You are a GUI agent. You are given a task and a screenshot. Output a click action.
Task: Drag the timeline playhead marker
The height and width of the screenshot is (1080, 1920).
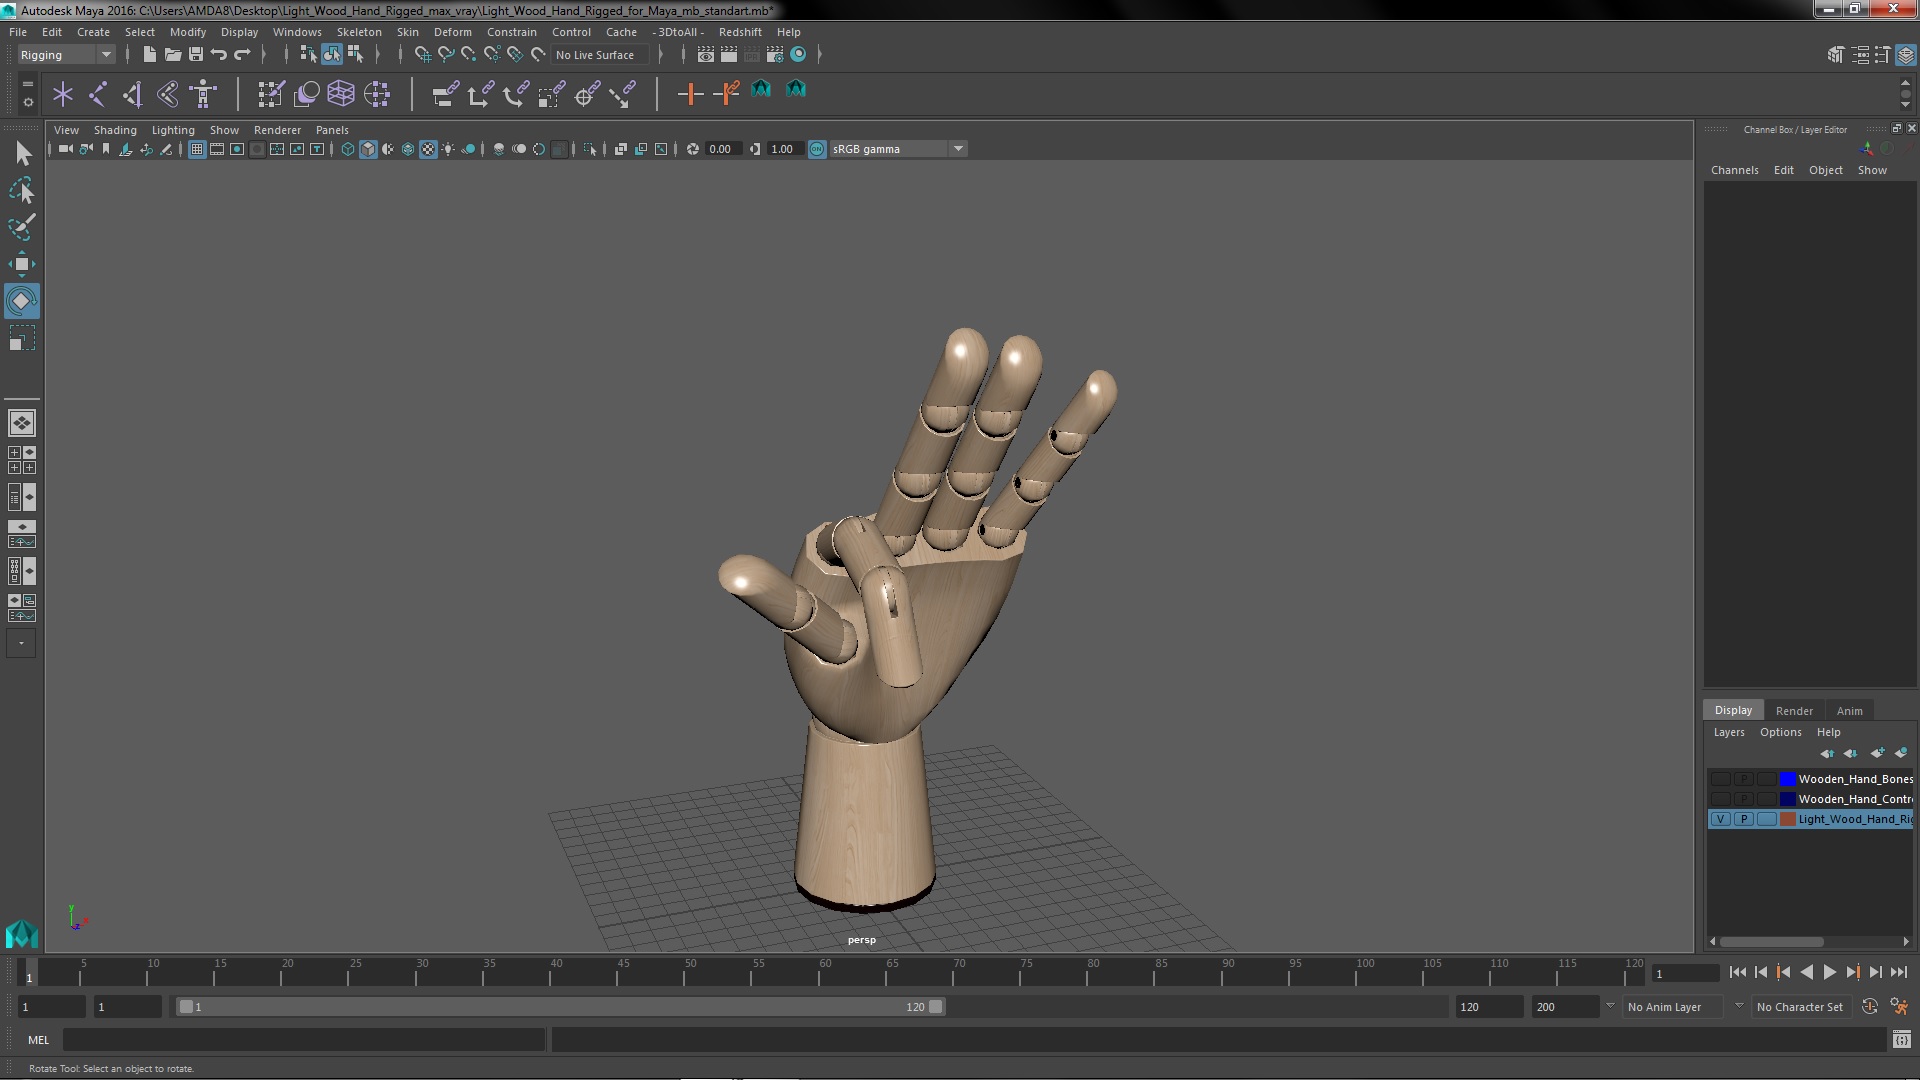coord(28,973)
